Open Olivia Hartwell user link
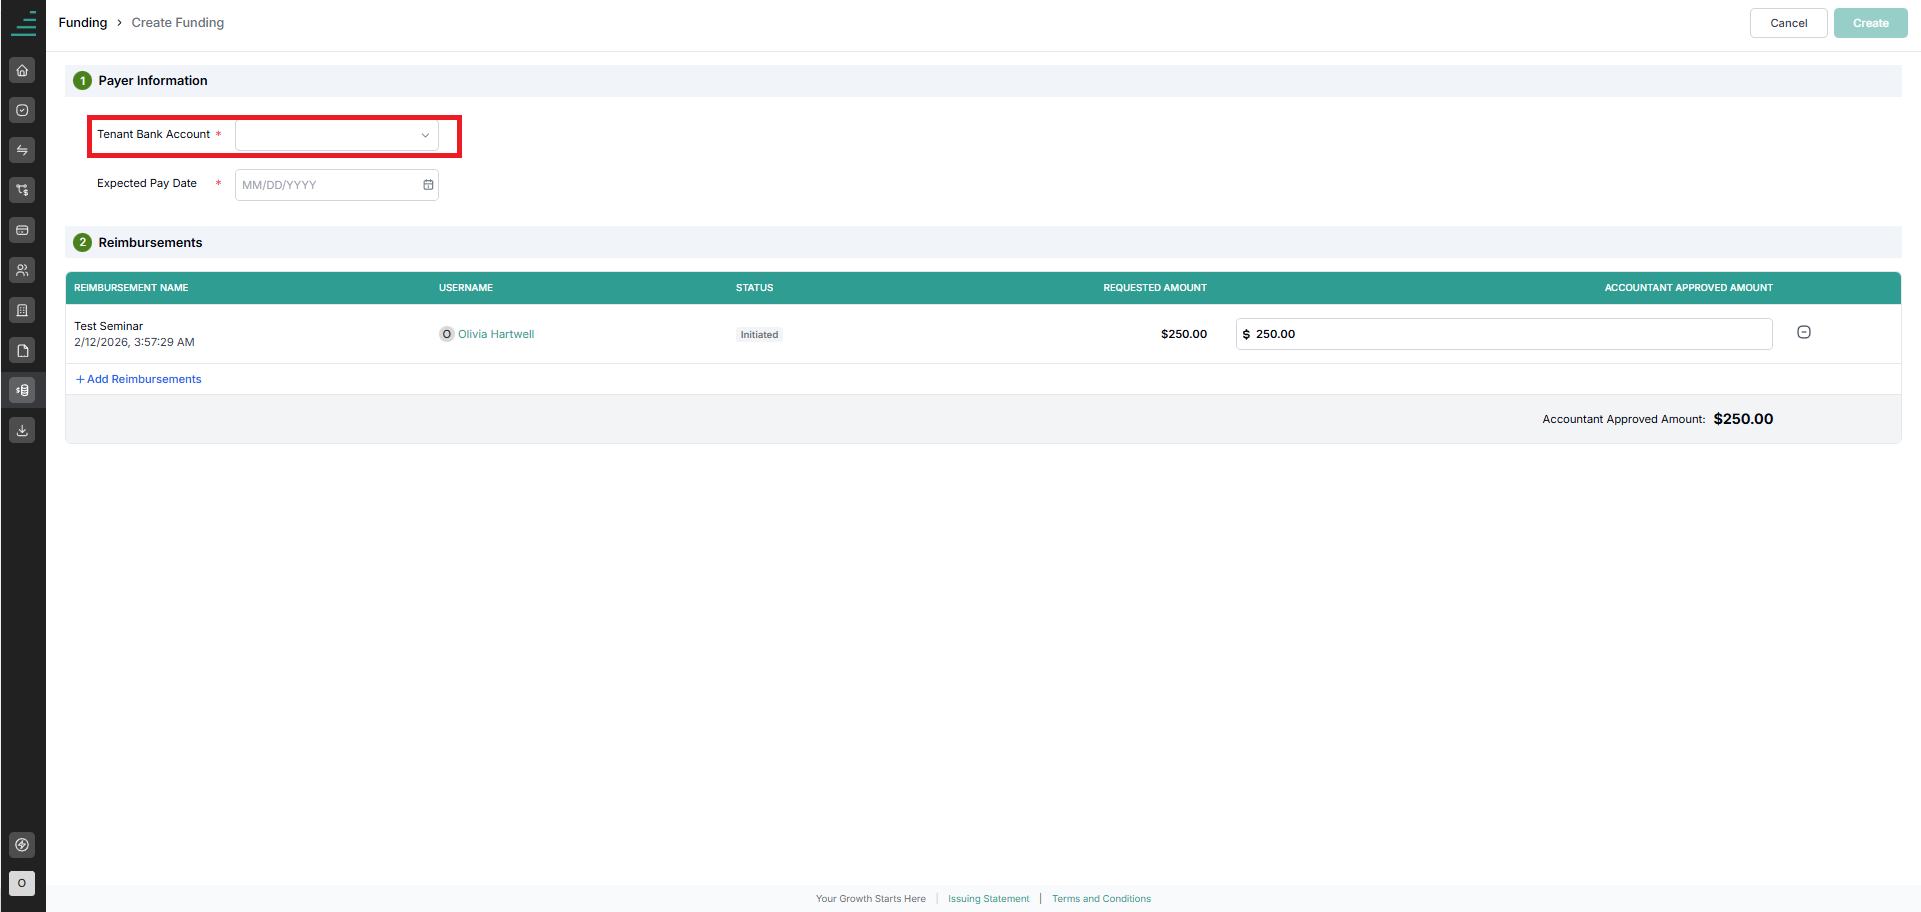This screenshot has width=1921, height=912. point(496,334)
